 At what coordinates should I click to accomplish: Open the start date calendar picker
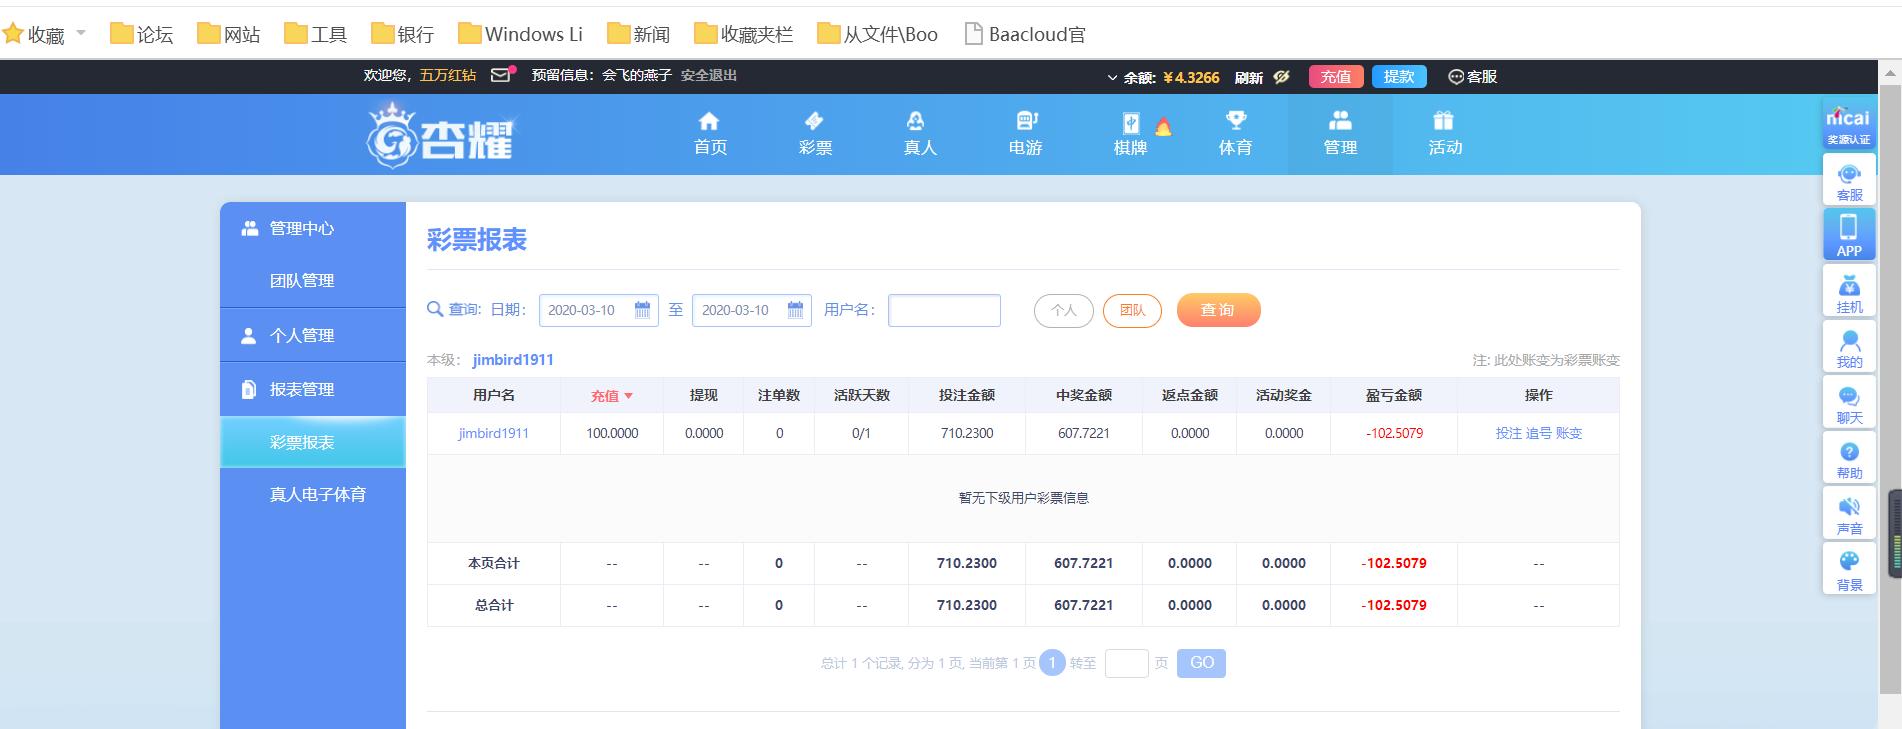pos(643,310)
